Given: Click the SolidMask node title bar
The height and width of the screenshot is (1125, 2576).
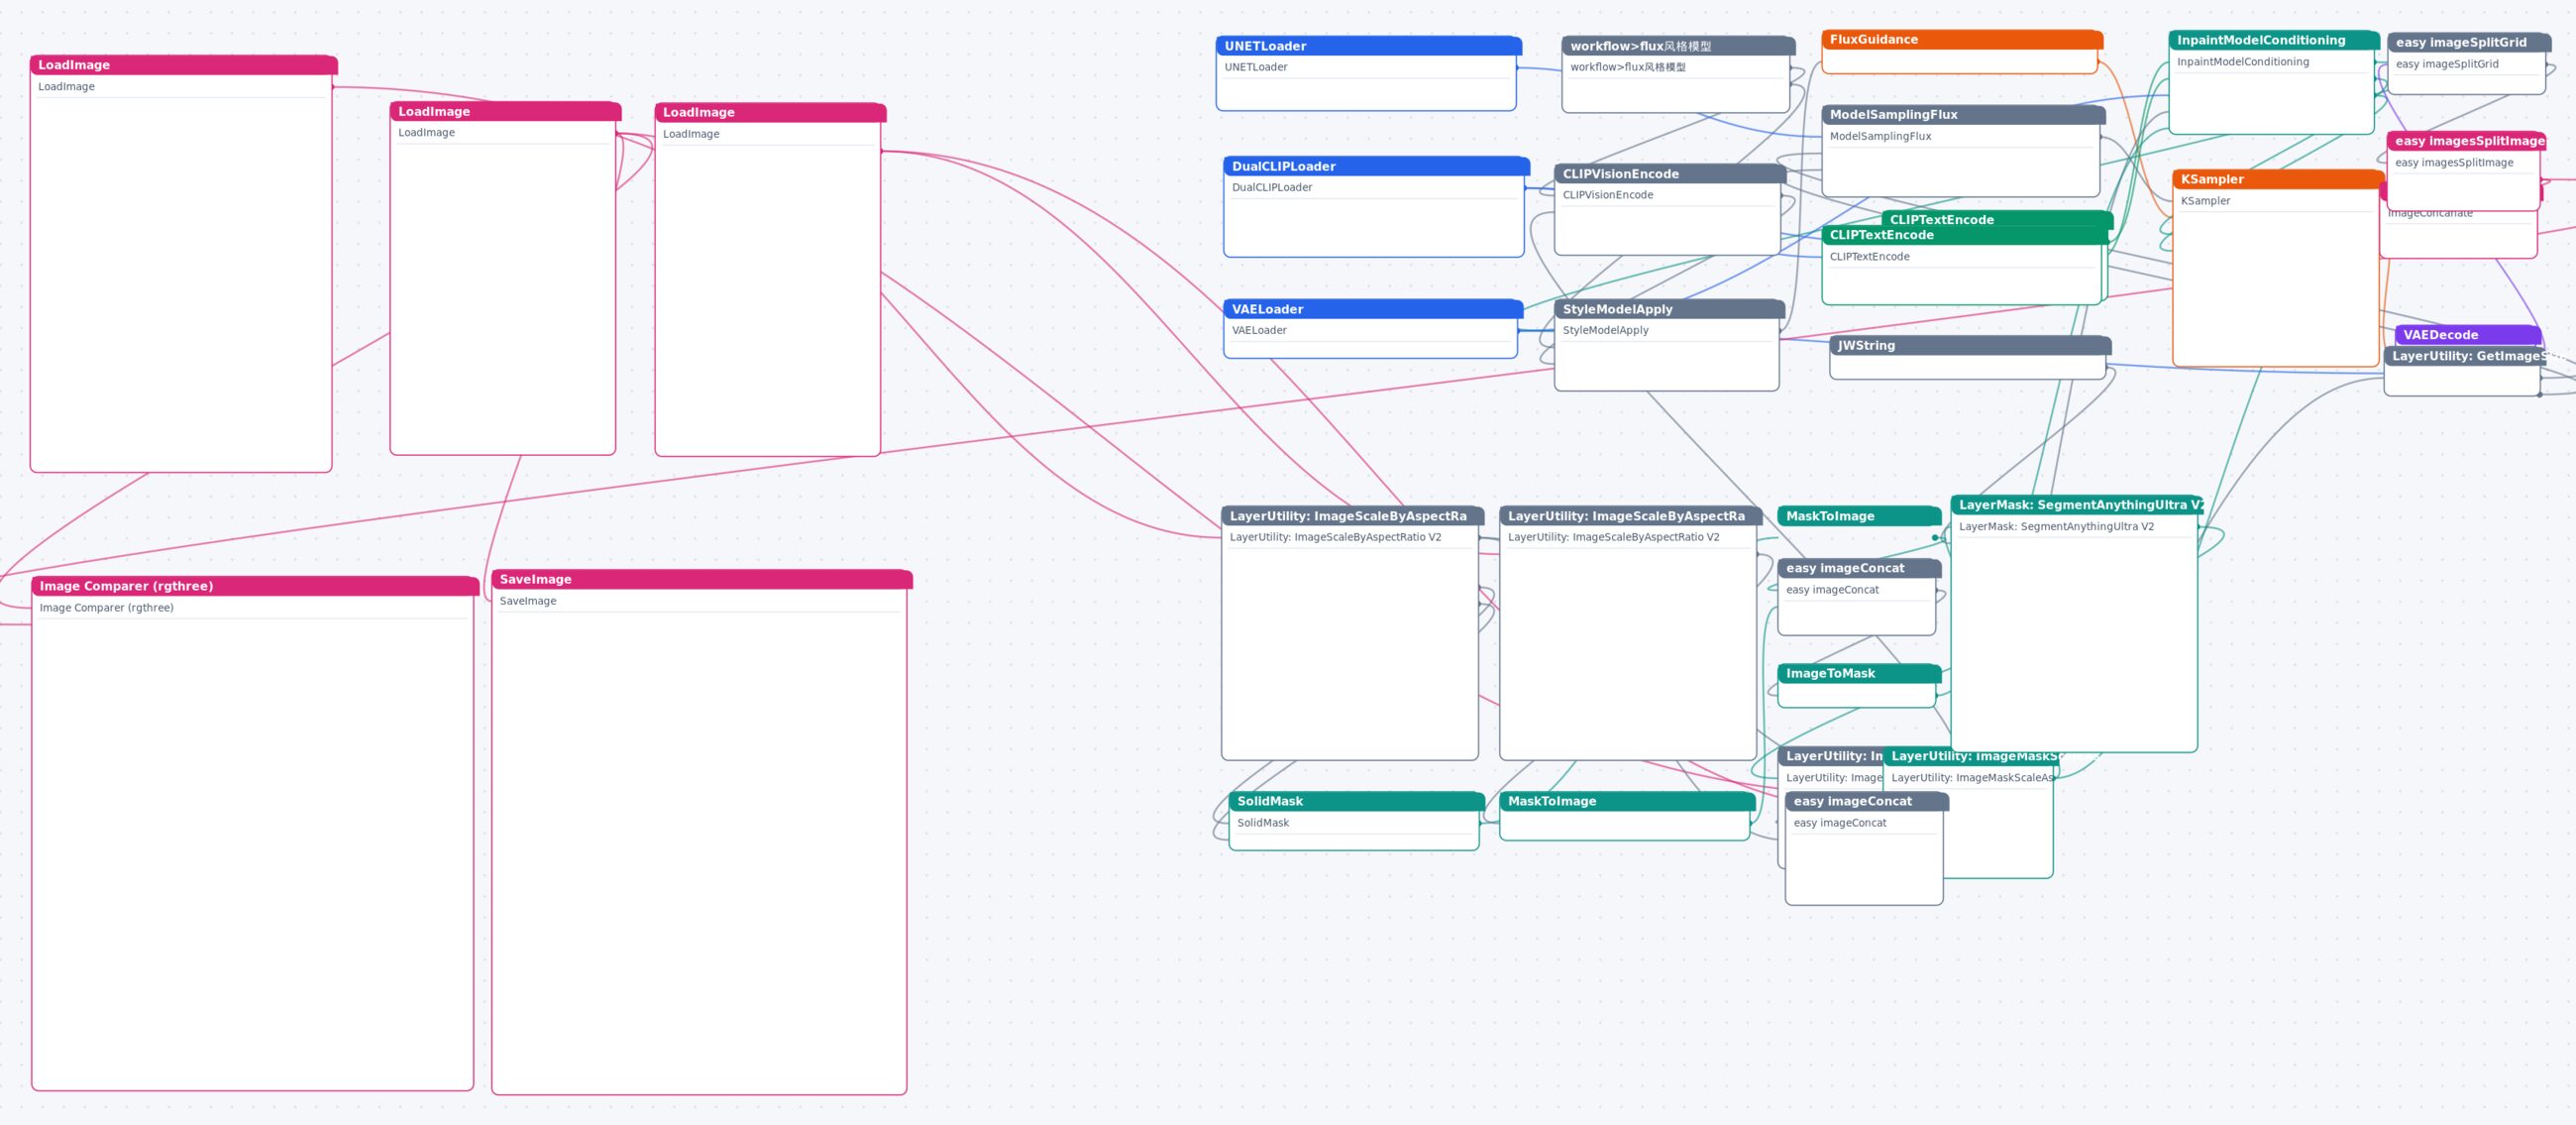Looking at the screenshot, I should click(1356, 802).
